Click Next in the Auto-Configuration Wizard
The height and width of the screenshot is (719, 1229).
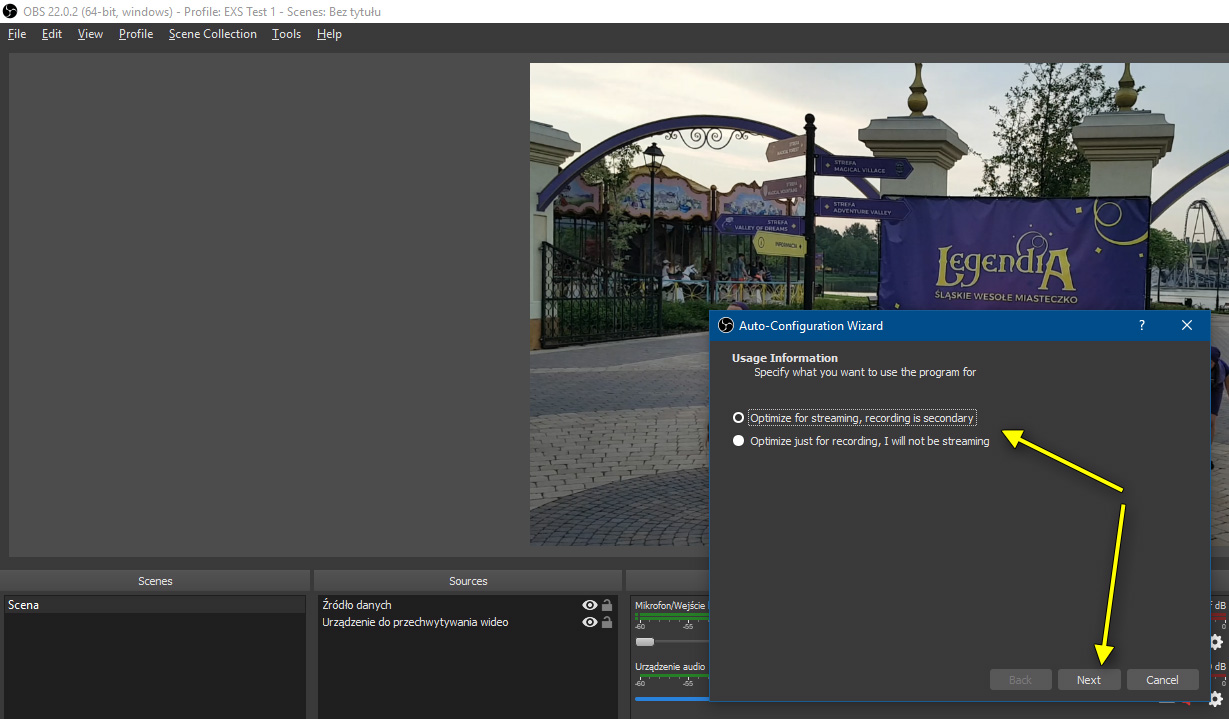click(x=1089, y=680)
